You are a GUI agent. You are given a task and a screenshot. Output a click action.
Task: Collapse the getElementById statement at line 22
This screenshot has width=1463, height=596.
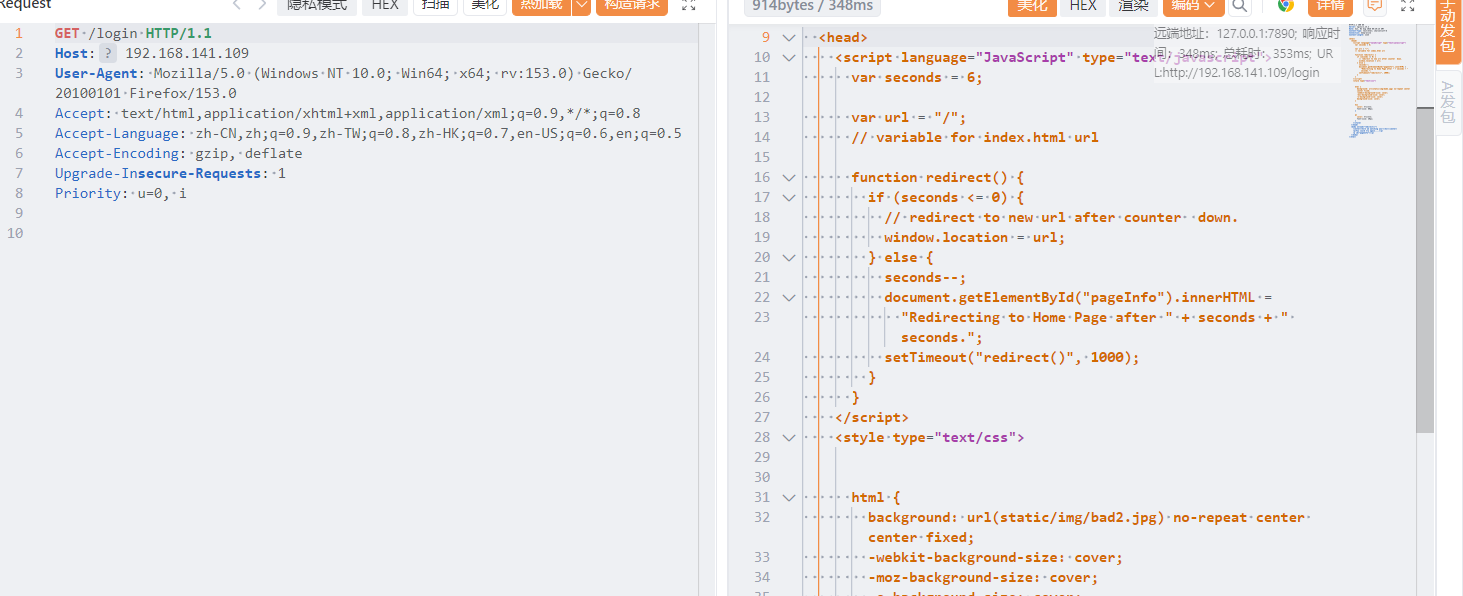point(789,298)
